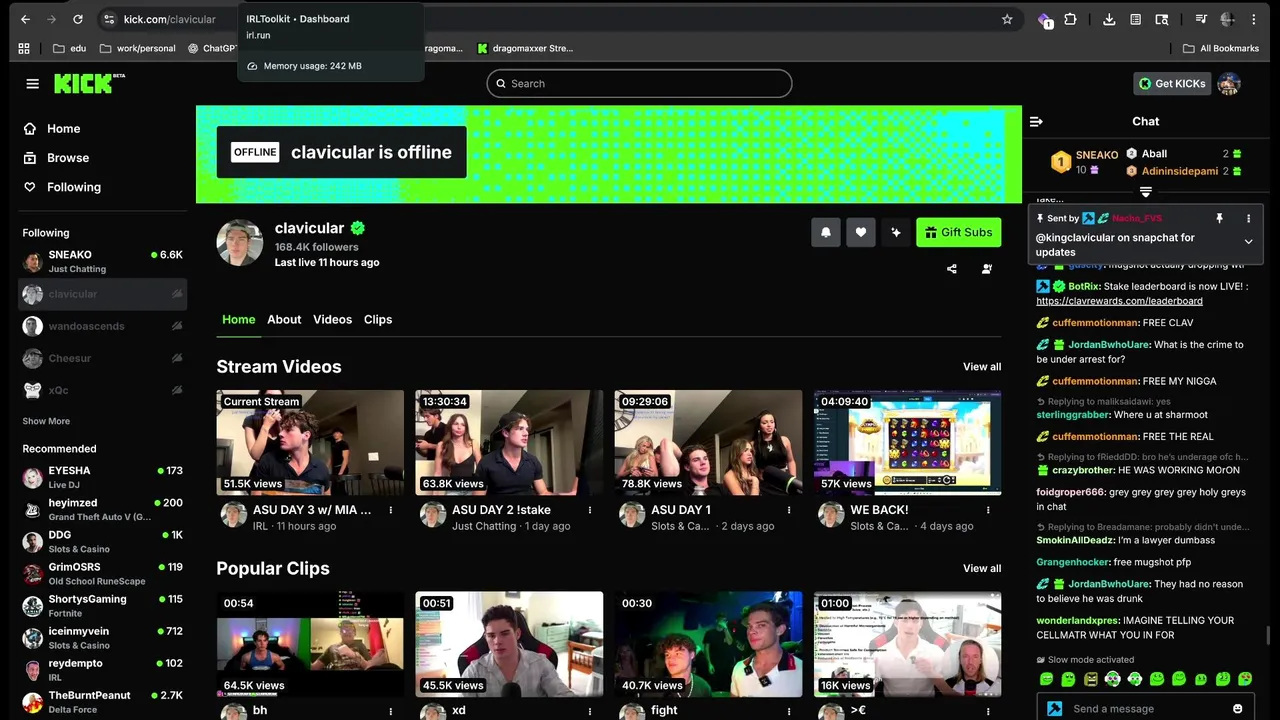
Task: Open pinned message three-dot options
Action: tap(1248, 218)
